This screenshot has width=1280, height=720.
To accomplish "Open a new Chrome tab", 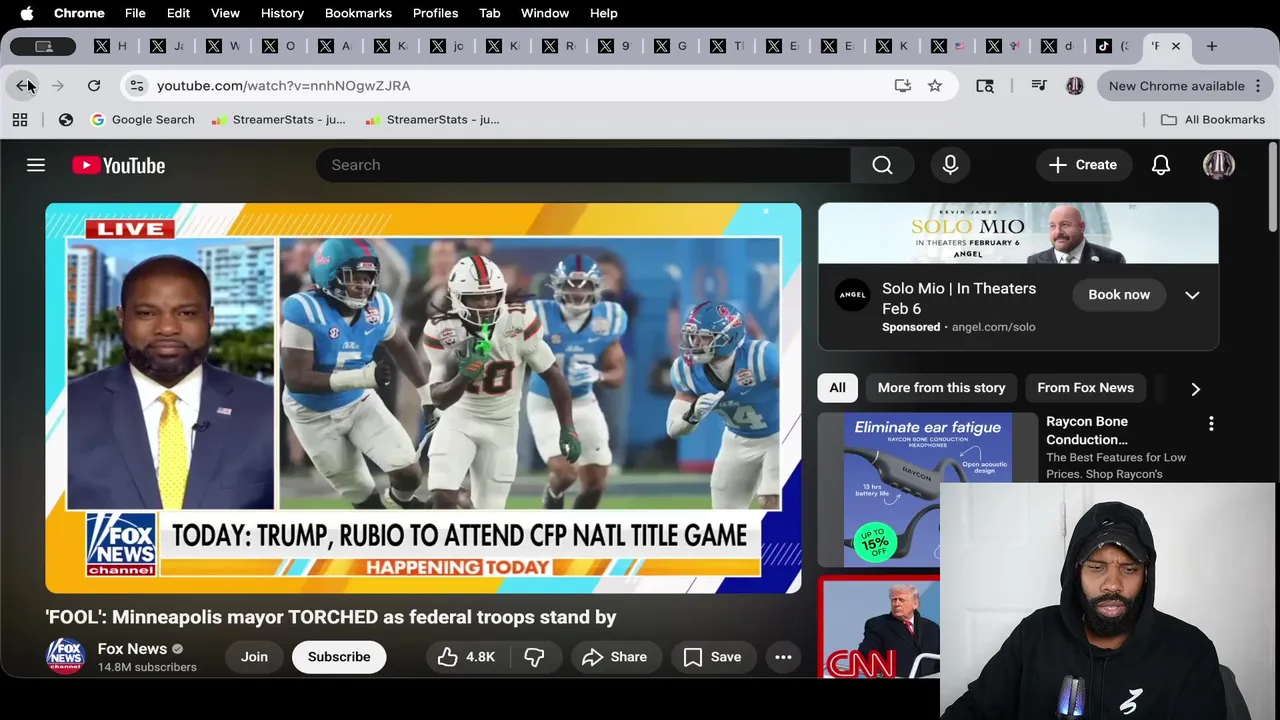I will 1211,46.
